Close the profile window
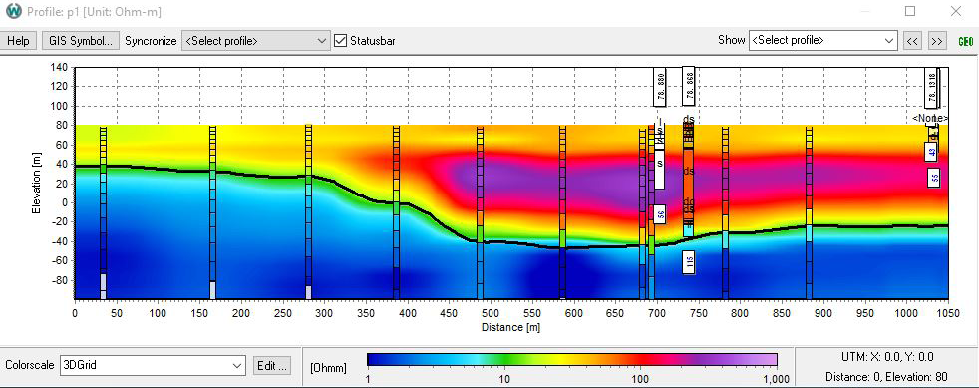Viewport: 979px width, 388px height. (x=955, y=11)
